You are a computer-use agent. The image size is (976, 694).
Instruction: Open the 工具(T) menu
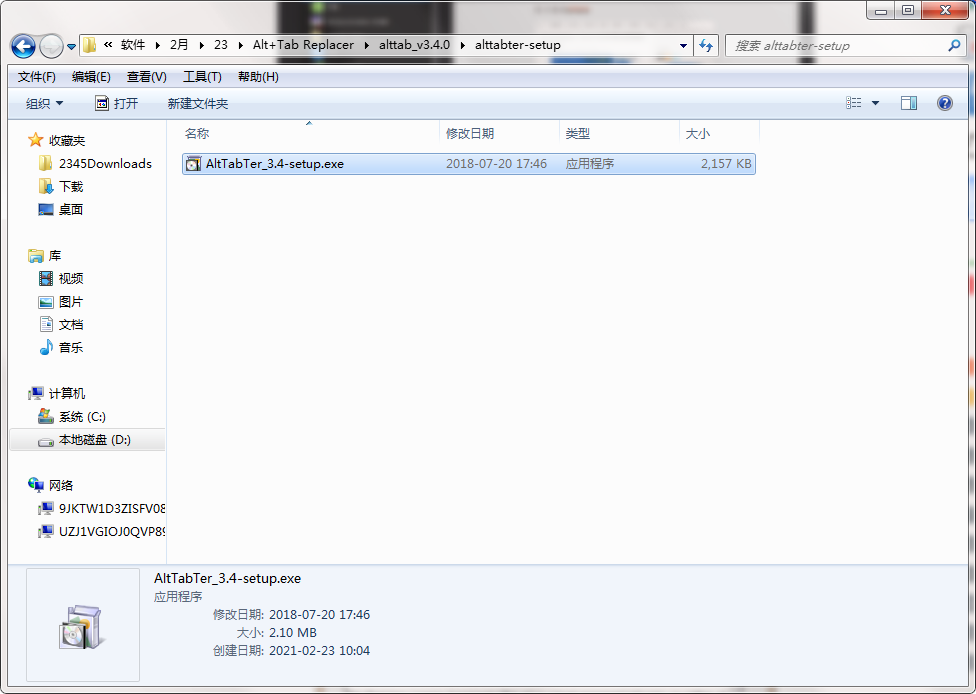click(x=202, y=77)
